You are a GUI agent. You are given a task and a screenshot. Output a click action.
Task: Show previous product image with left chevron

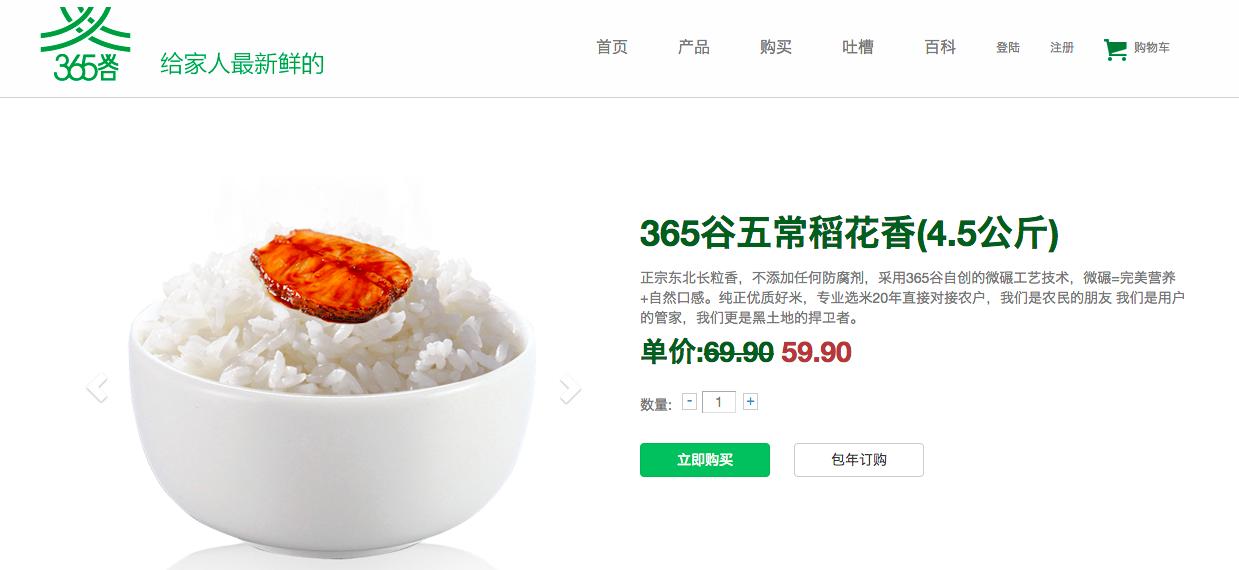coord(96,386)
